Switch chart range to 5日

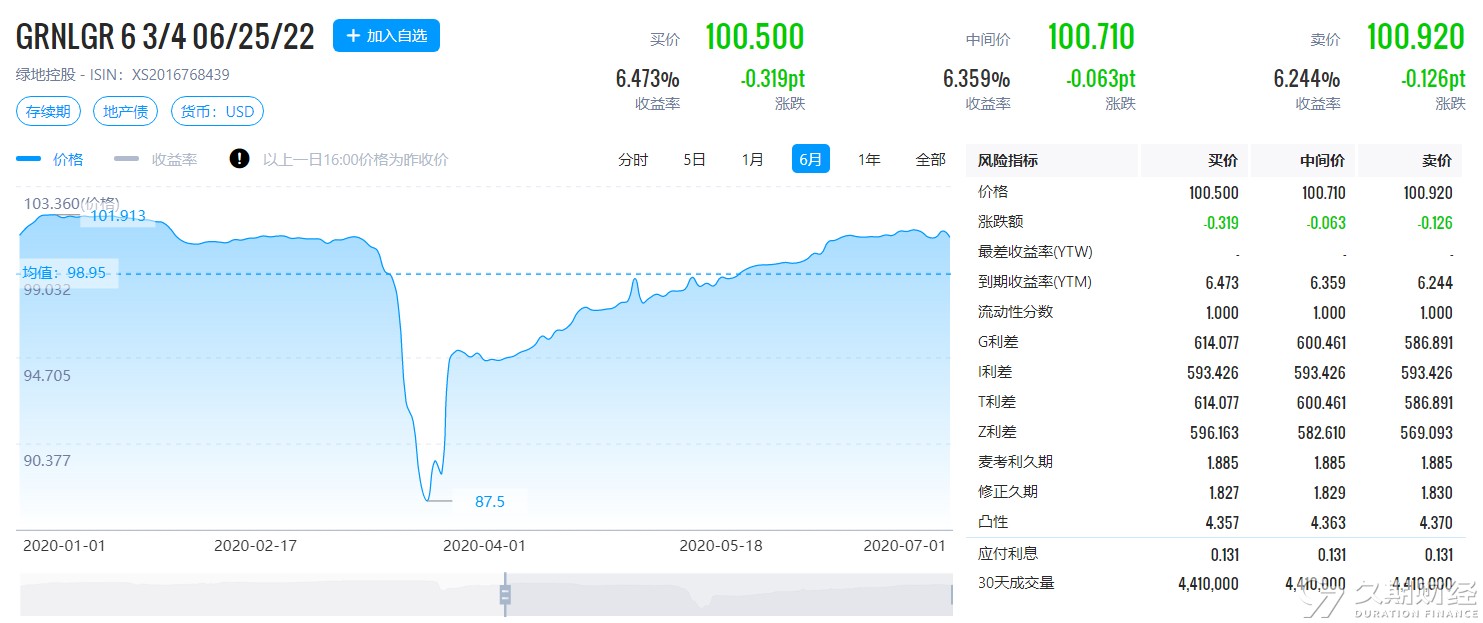pos(694,159)
